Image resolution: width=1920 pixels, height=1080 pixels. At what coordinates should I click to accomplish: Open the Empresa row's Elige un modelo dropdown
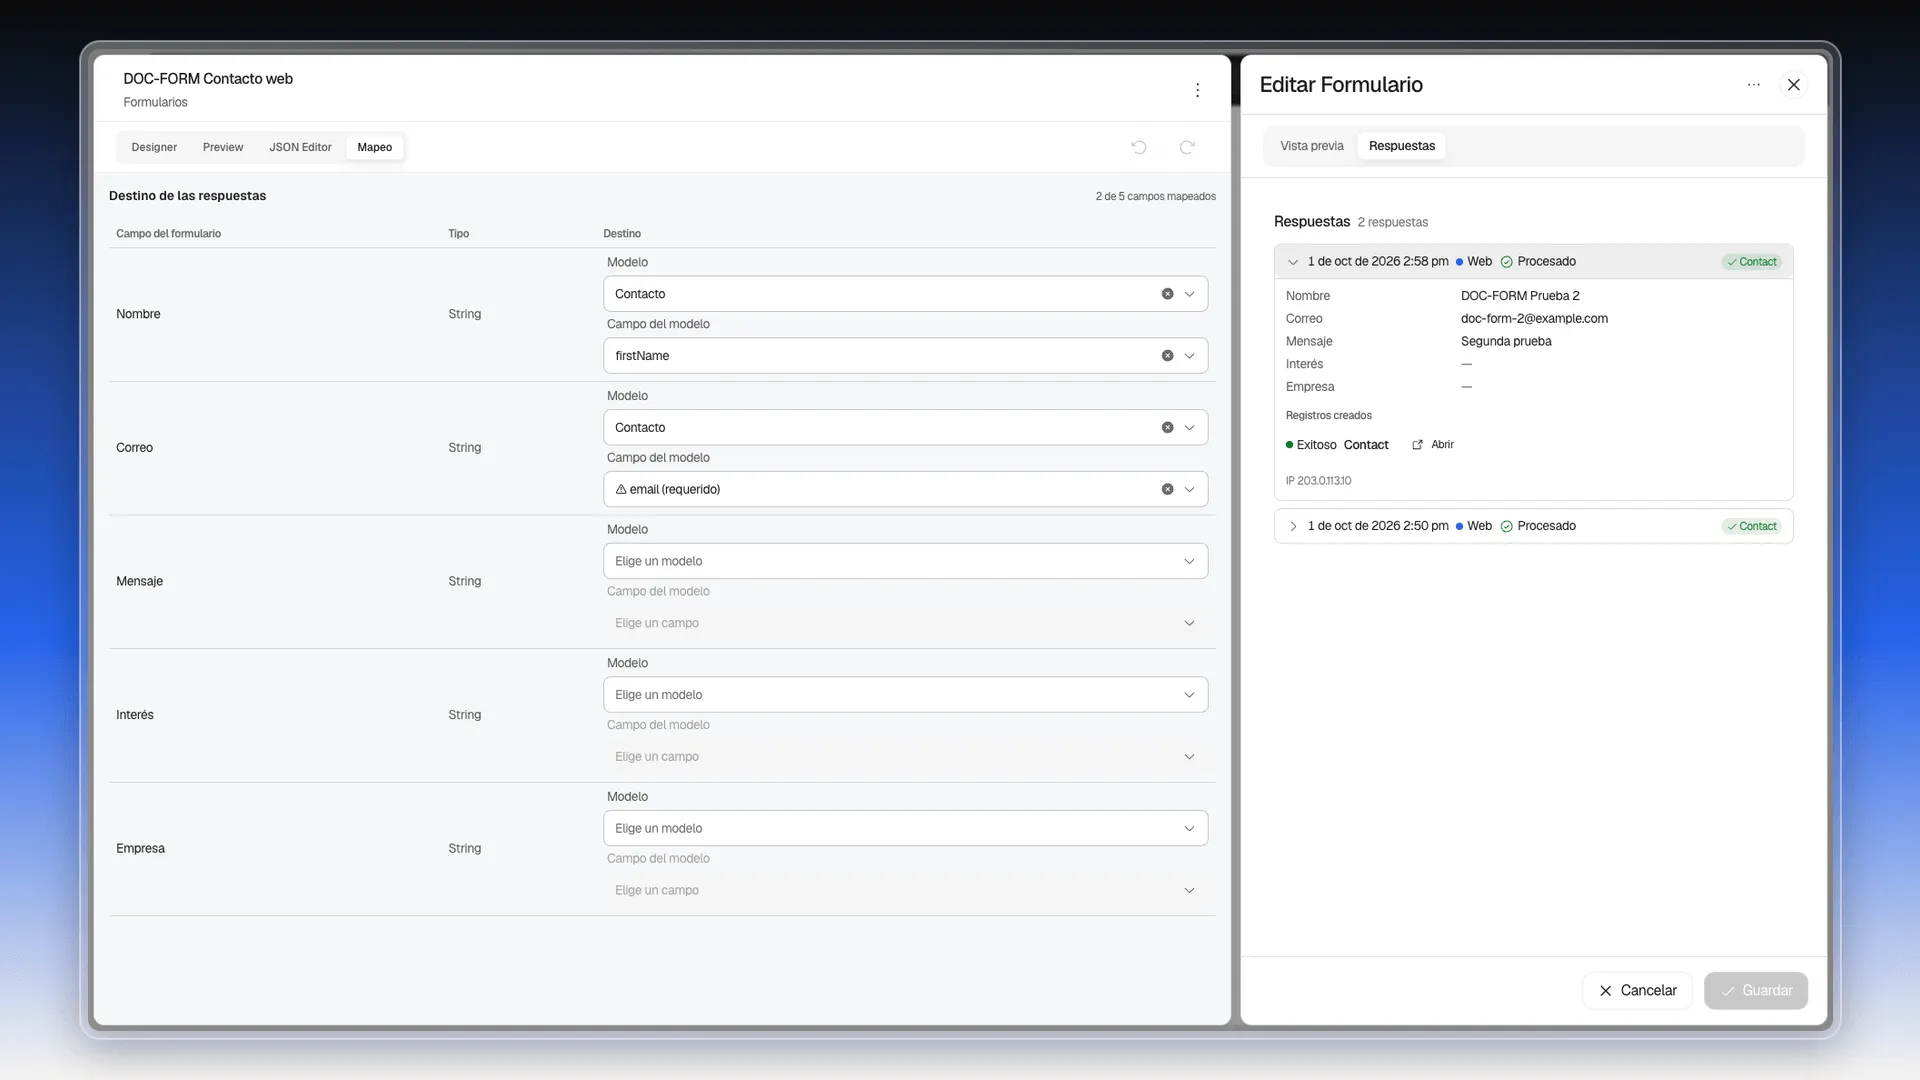click(x=906, y=829)
